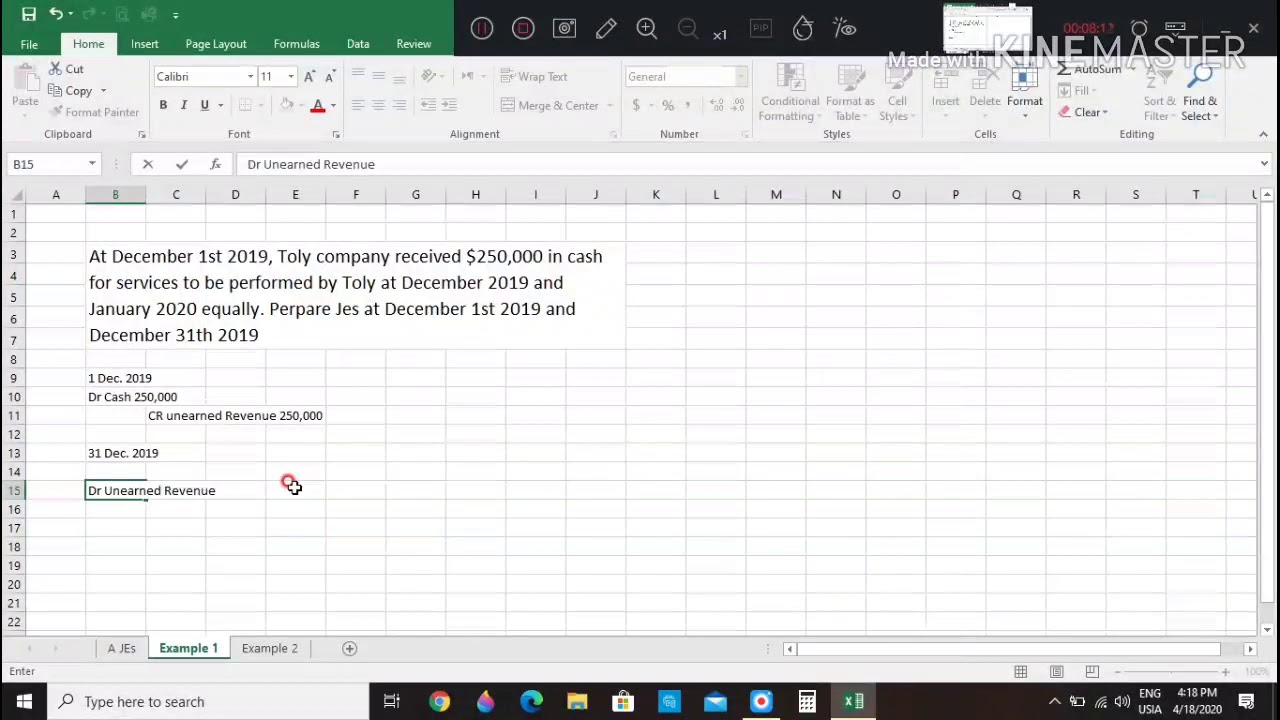The height and width of the screenshot is (720, 1280).
Task: Open the font color dropdown arrow
Action: tap(333, 105)
